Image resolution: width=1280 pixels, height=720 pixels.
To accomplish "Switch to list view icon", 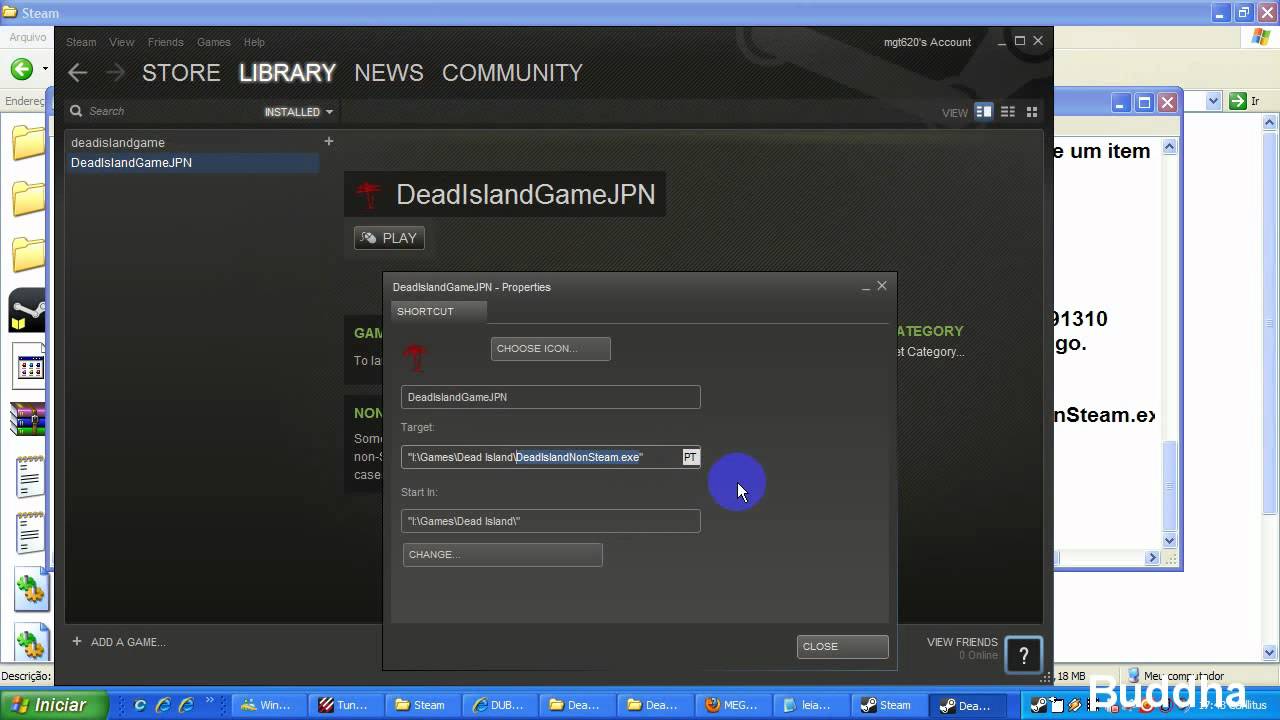I will click(1008, 112).
